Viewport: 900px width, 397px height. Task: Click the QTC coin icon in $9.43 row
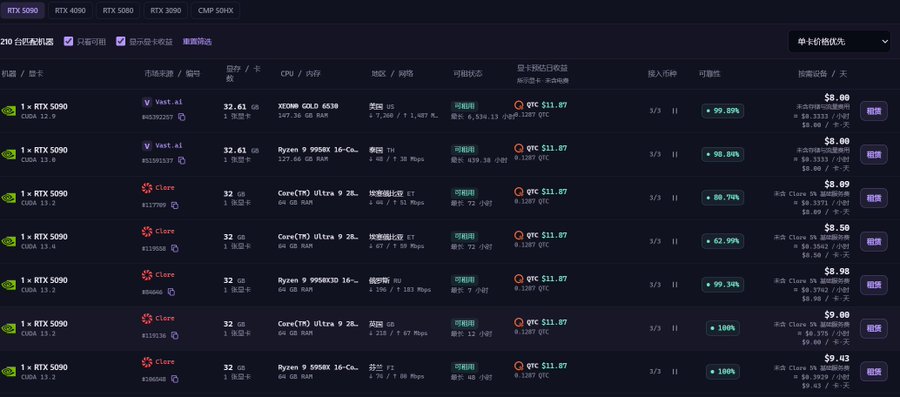point(519,365)
